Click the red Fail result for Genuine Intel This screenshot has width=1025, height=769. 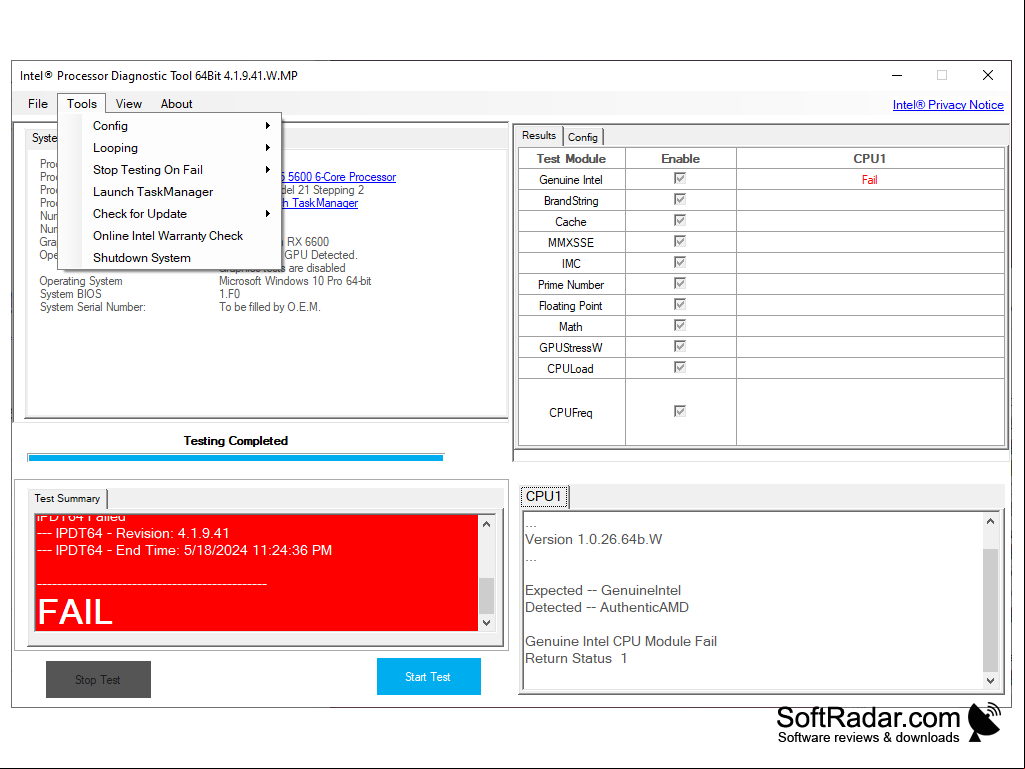[x=869, y=180]
